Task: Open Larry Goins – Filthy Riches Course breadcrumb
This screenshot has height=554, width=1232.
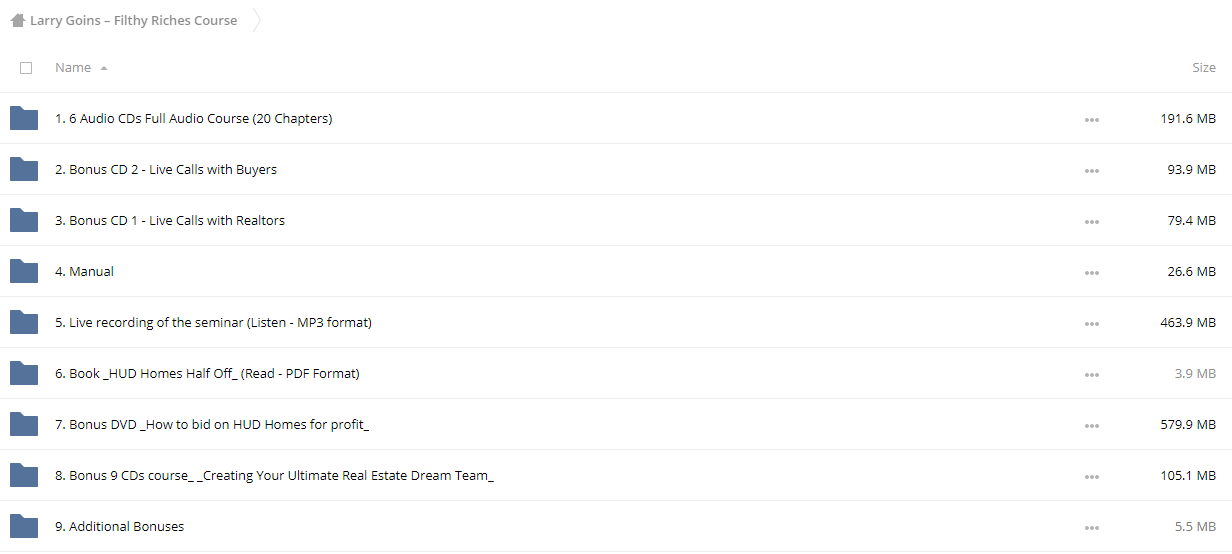Action: [x=133, y=20]
